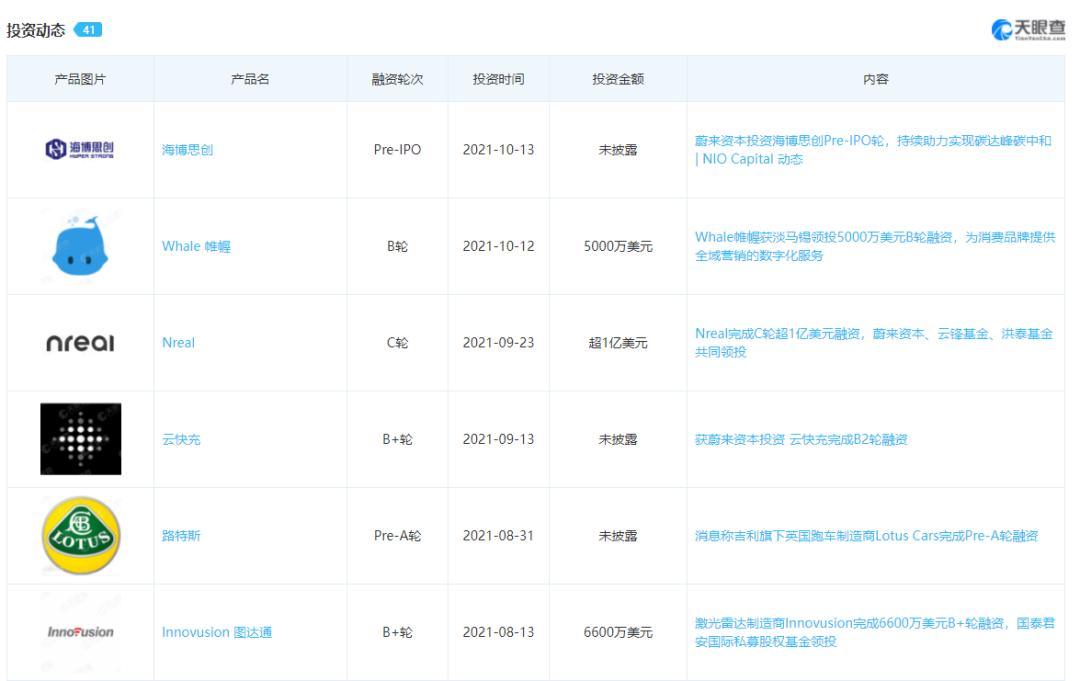Open the 蔚来资本投资海博思创Pre-IPO轮 article link

click(x=873, y=150)
